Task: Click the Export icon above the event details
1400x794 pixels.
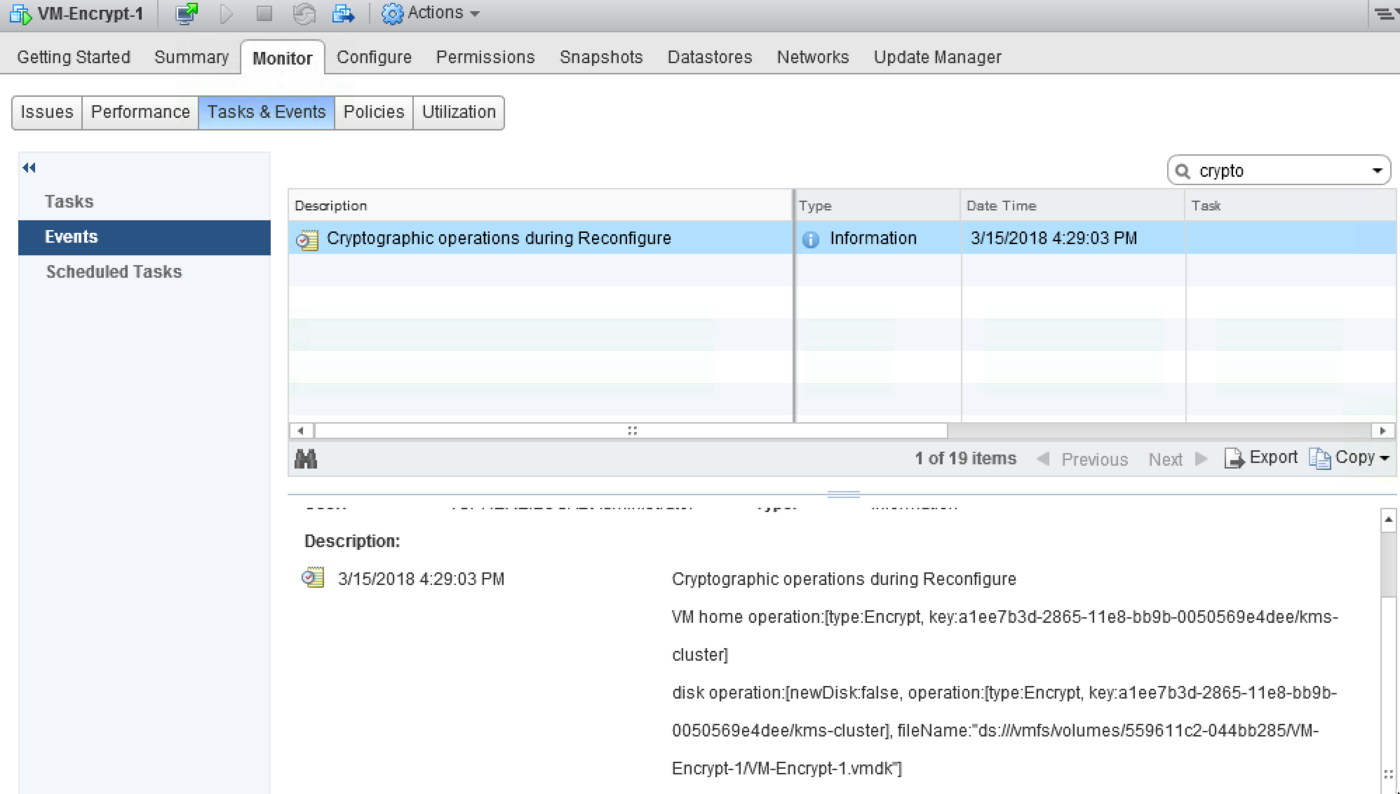Action: tap(1262, 457)
